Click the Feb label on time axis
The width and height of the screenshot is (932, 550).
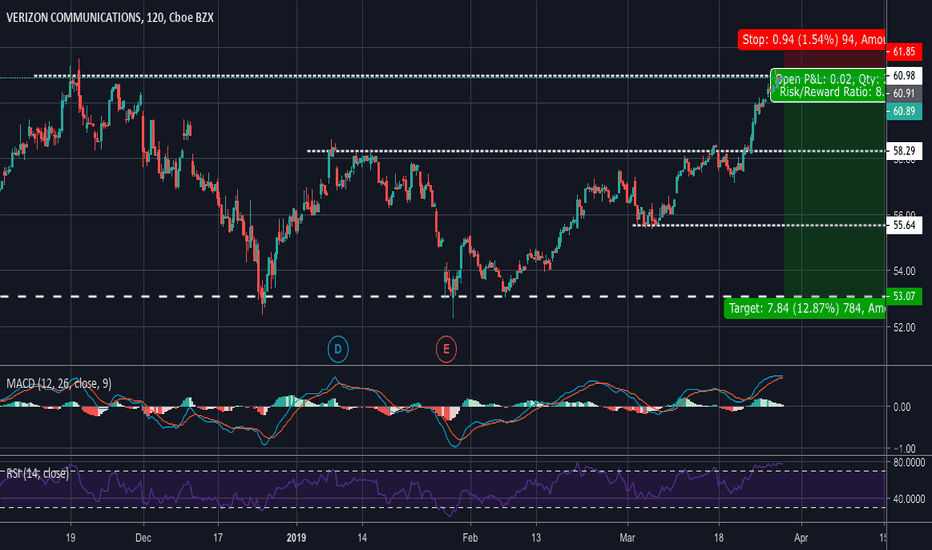point(470,538)
